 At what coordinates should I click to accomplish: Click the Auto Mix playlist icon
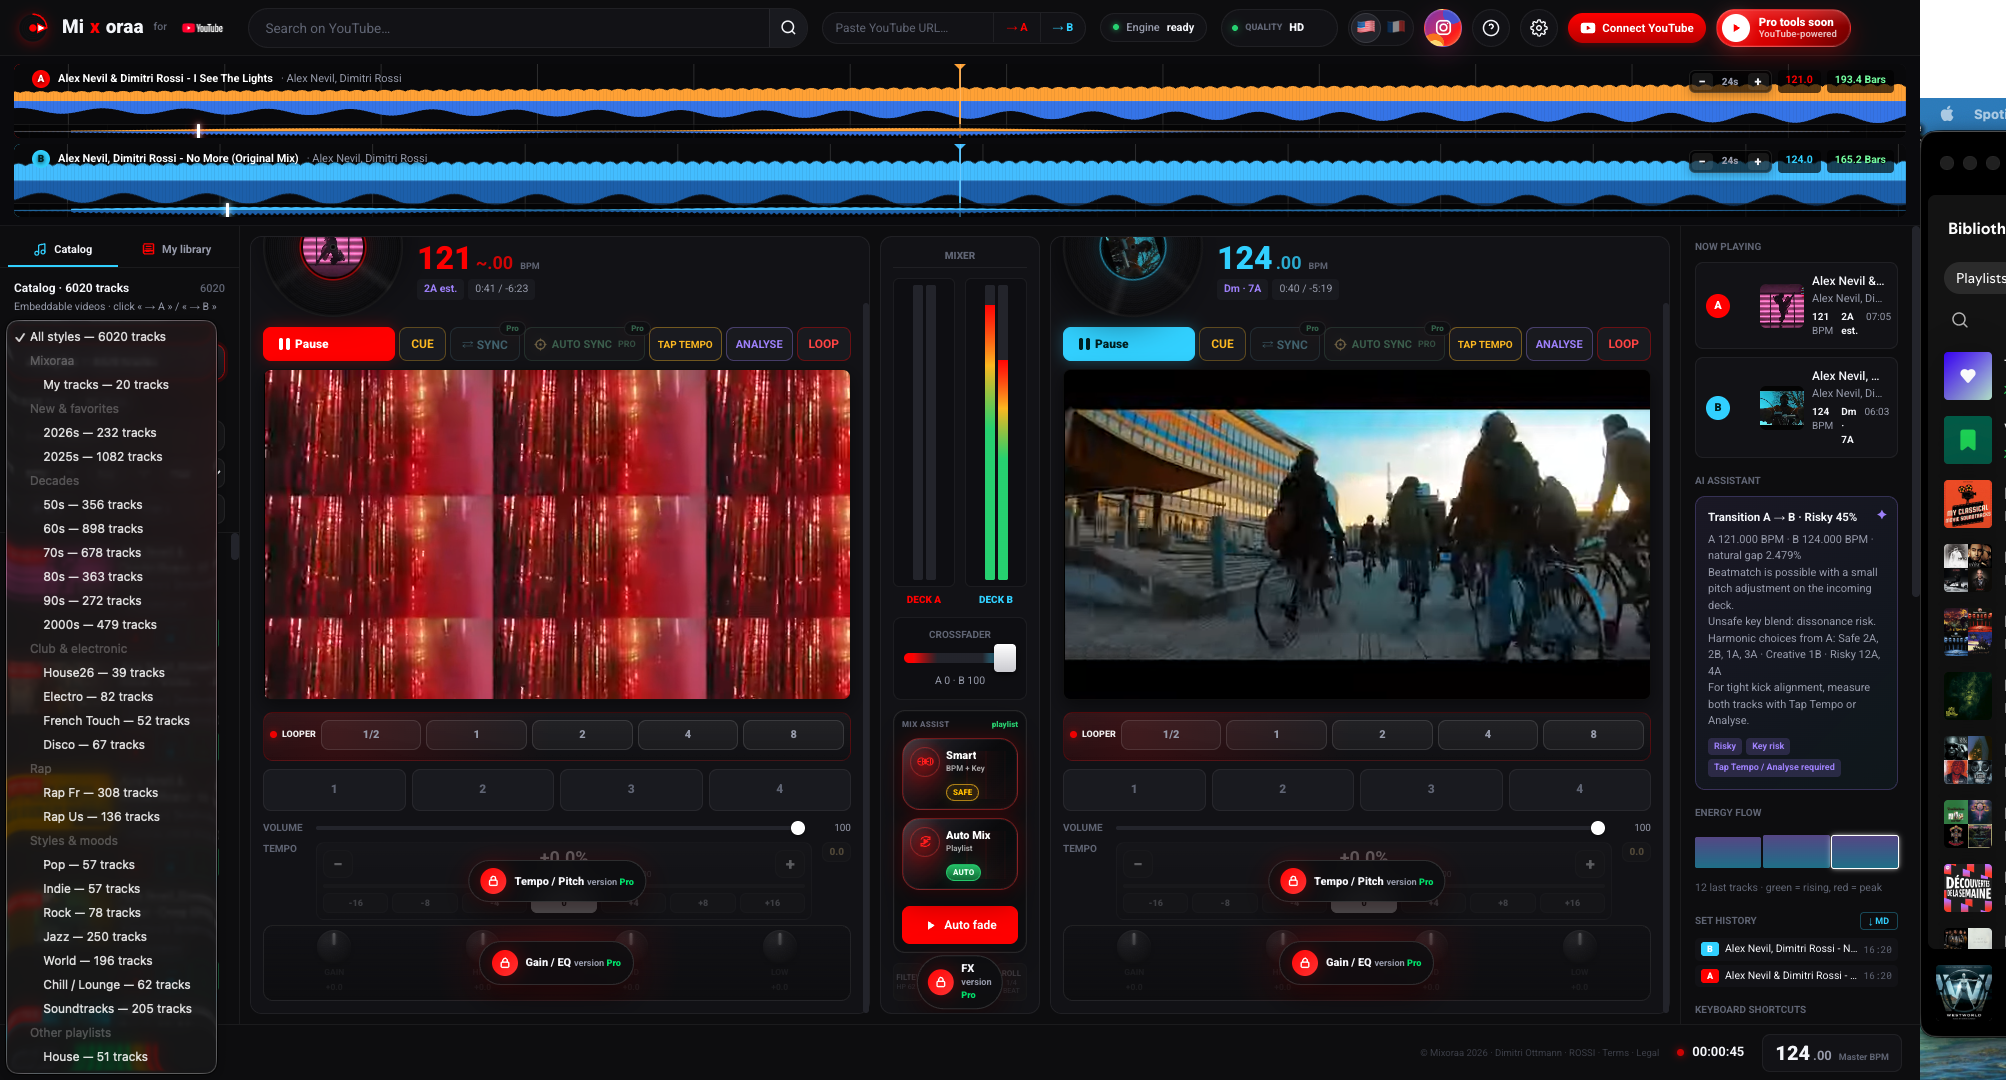click(x=925, y=842)
